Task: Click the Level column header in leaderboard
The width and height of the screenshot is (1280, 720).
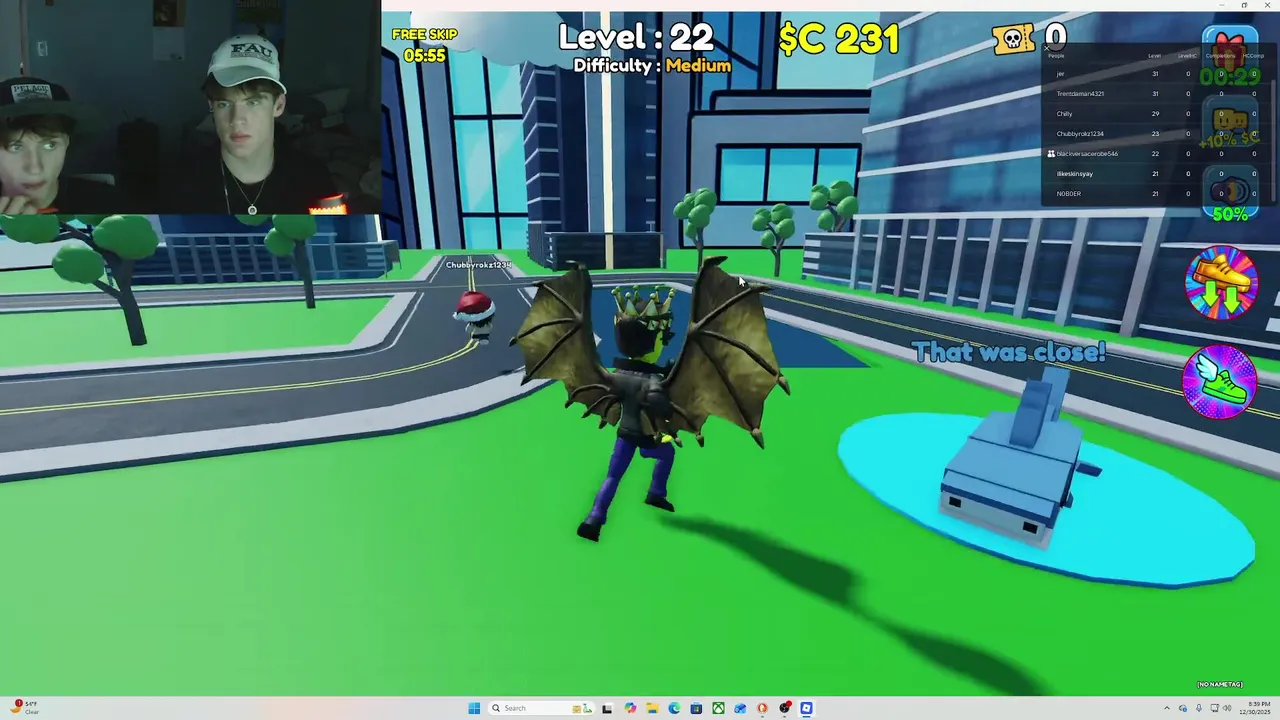Action: click(x=1155, y=56)
